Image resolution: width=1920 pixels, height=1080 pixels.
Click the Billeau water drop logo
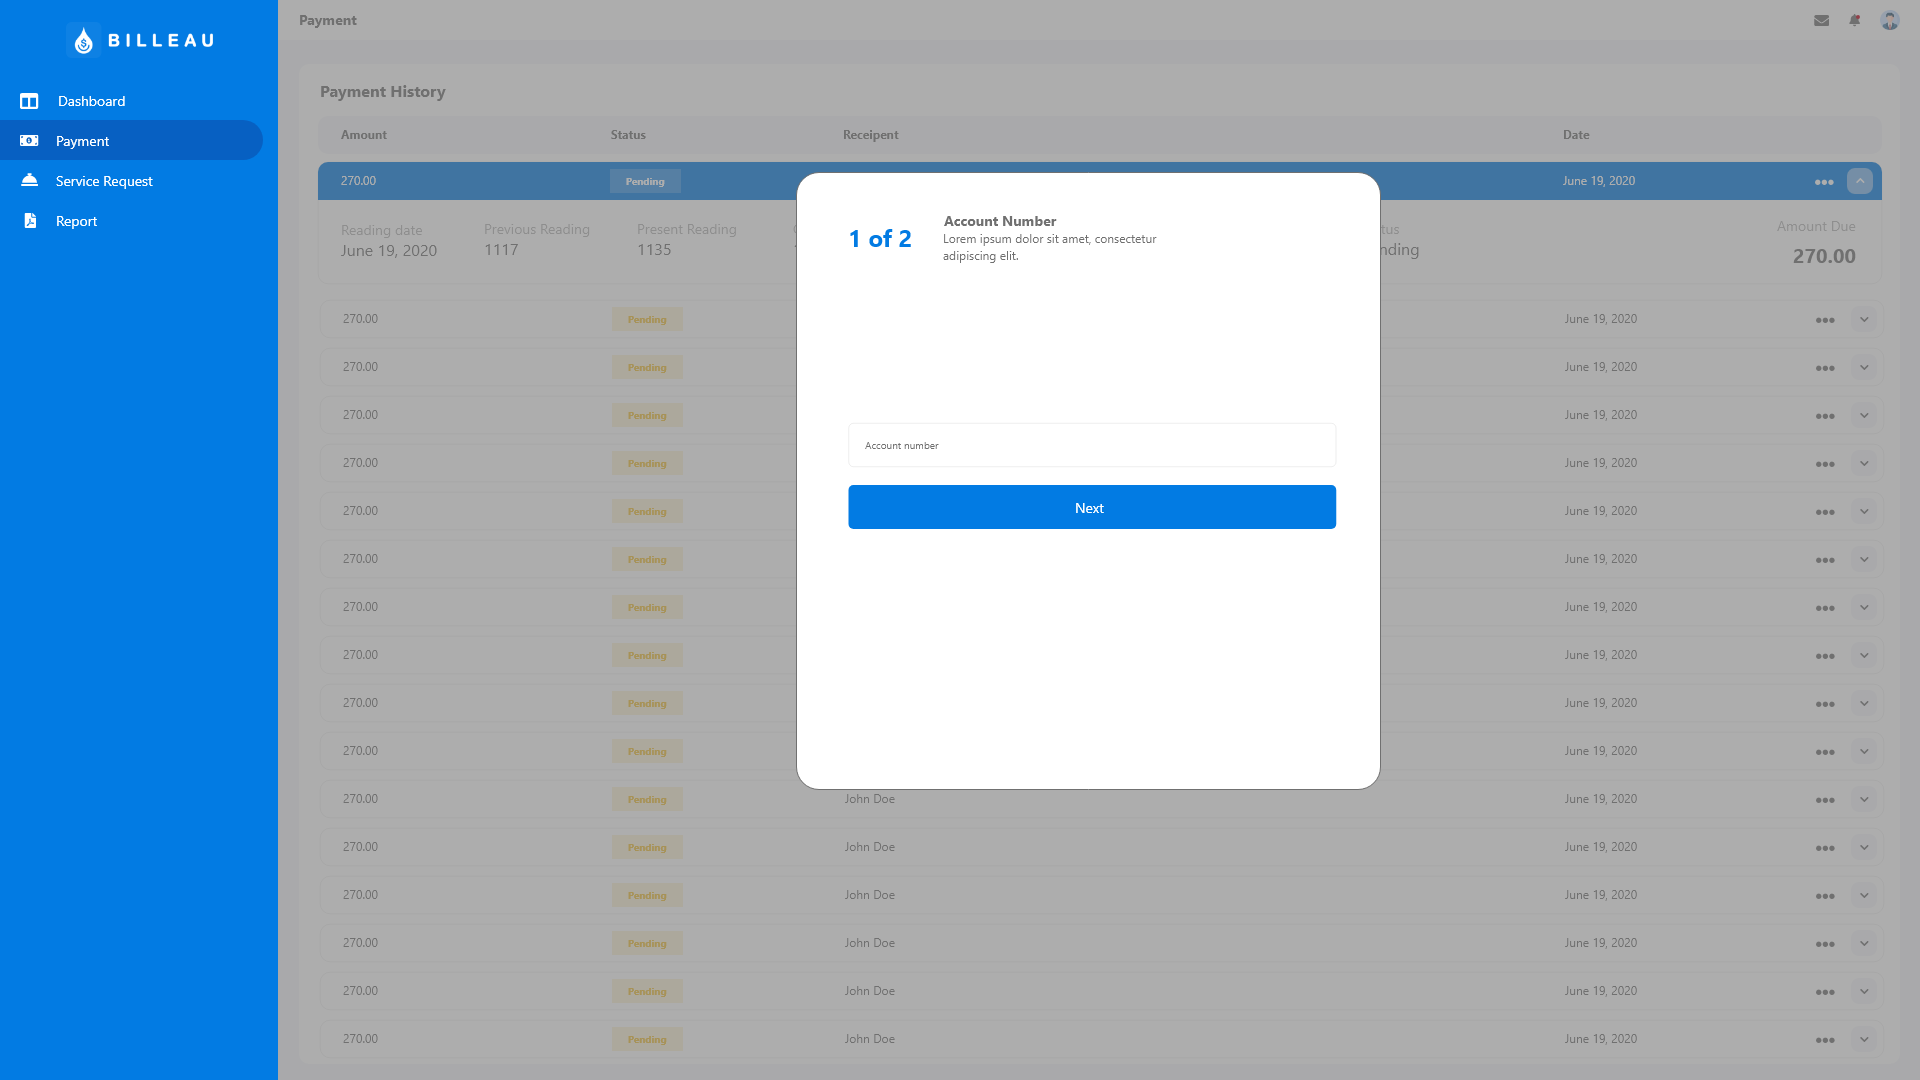[x=84, y=40]
